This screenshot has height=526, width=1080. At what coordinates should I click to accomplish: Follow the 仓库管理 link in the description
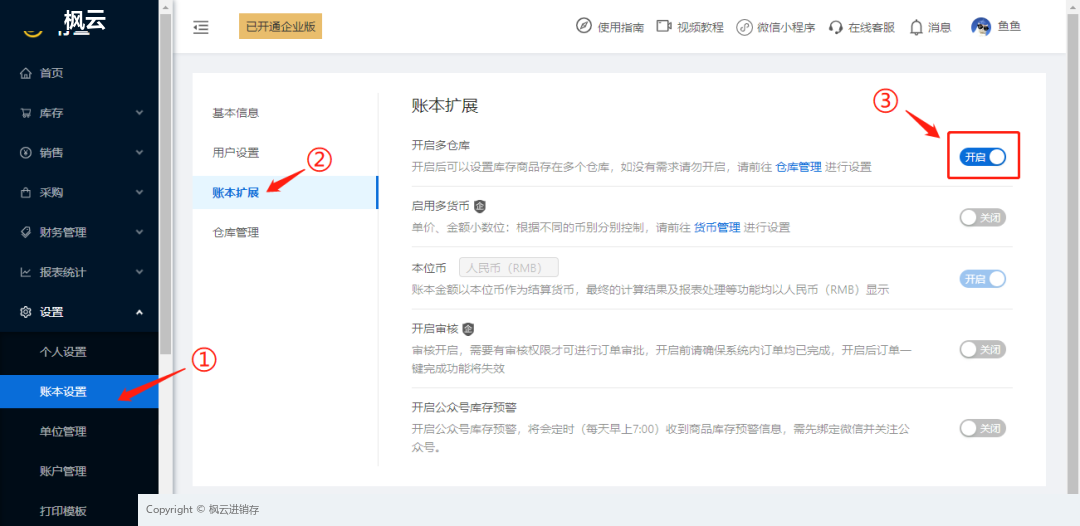798,167
